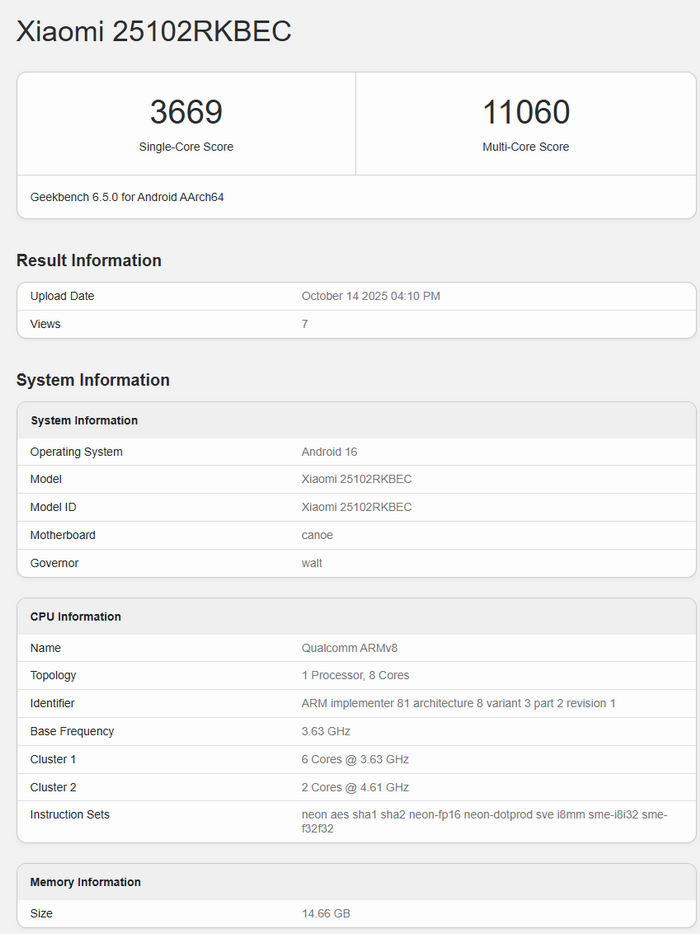Select the motherboard value canoe
The height and width of the screenshot is (934, 700).
[317, 535]
